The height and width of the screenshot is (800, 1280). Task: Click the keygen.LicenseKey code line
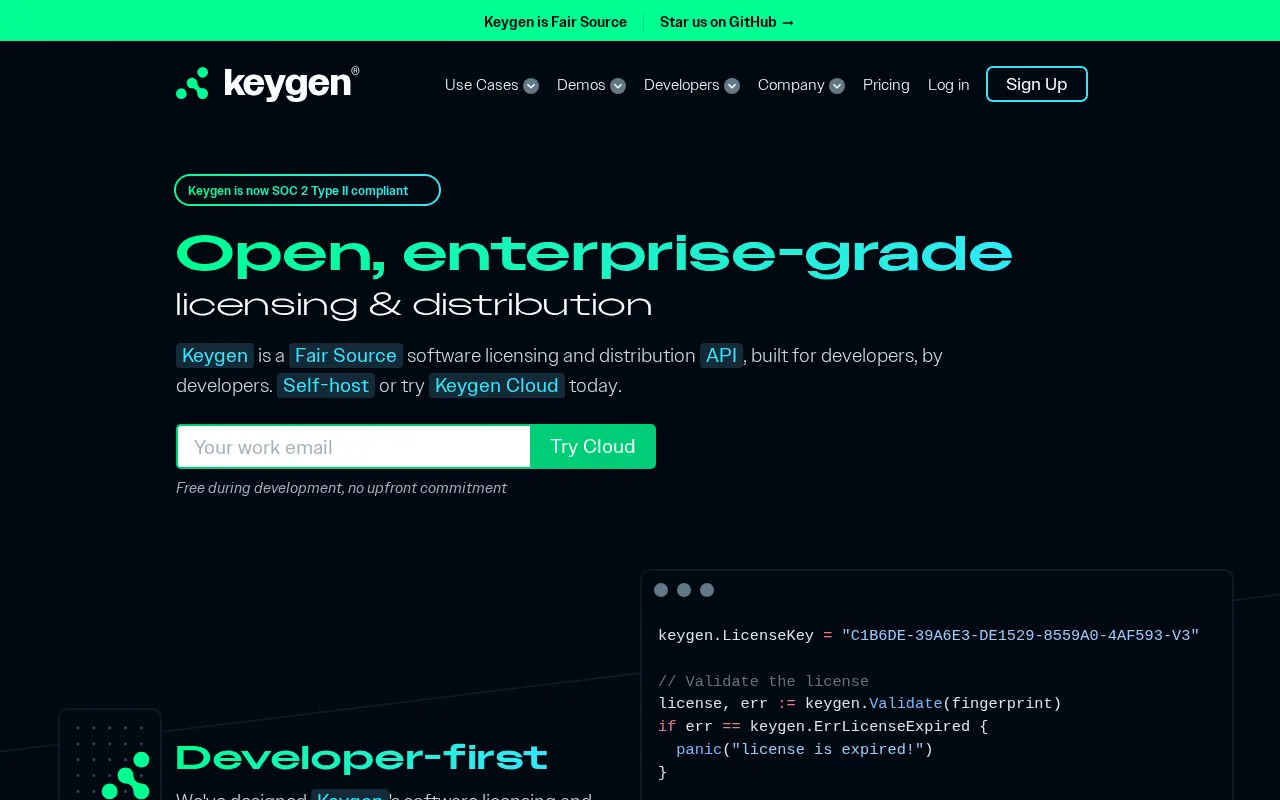click(928, 636)
